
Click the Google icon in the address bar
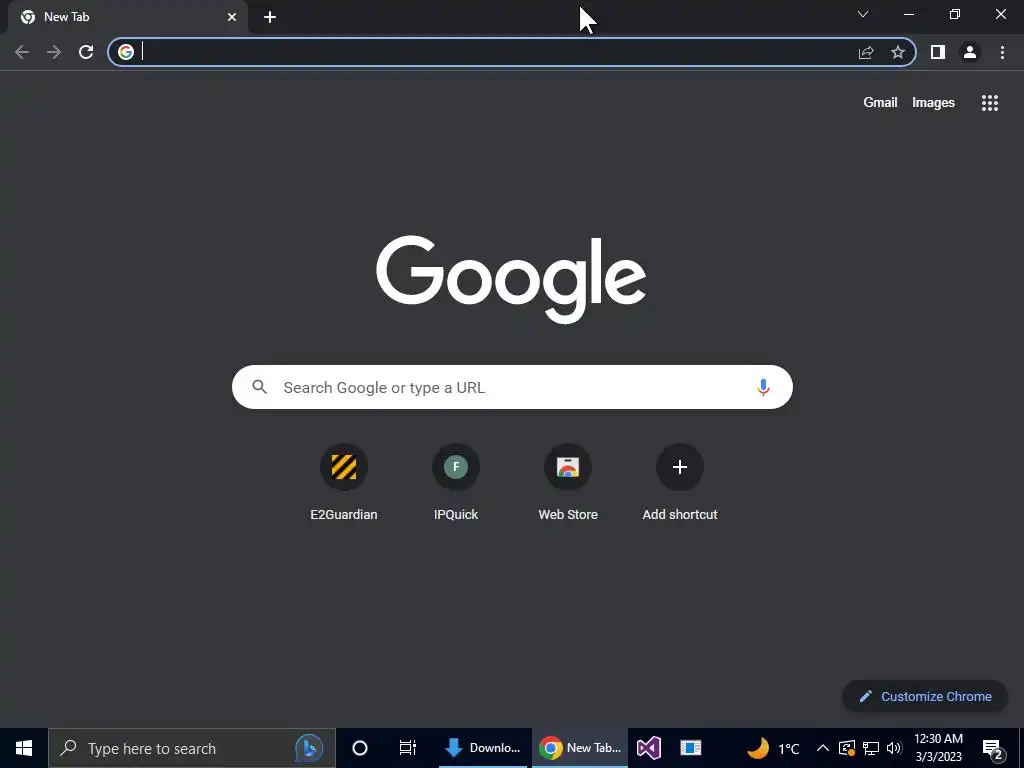(x=126, y=52)
